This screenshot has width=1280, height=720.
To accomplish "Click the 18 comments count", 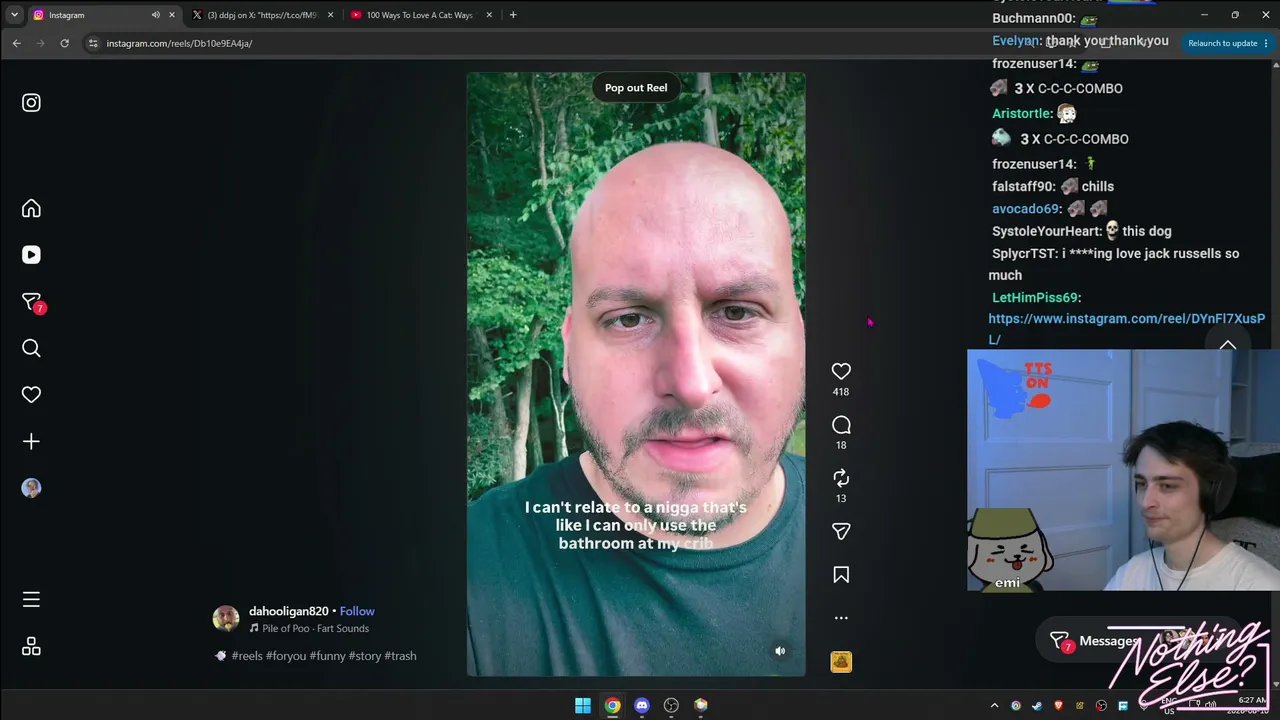I will (841, 445).
